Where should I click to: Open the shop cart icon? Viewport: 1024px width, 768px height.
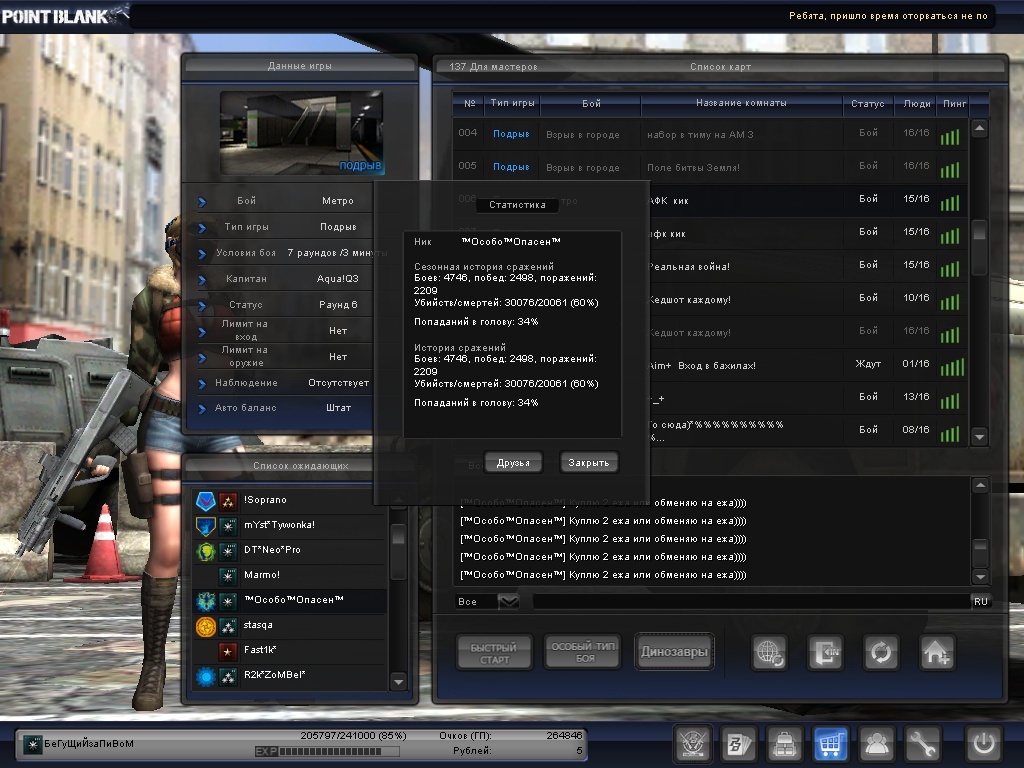[830, 743]
